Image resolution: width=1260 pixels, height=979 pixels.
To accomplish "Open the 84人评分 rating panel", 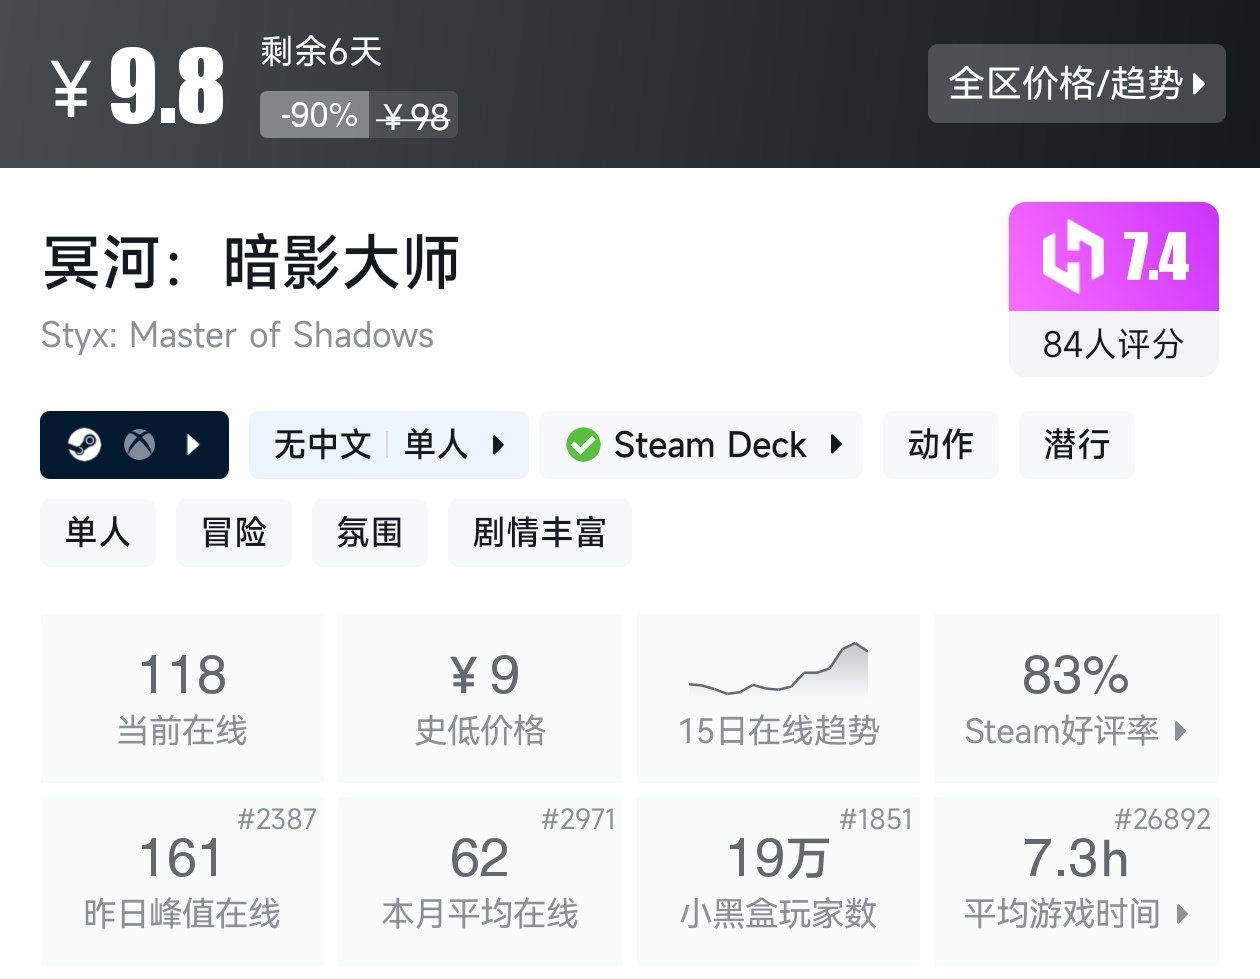I will 1113,344.
